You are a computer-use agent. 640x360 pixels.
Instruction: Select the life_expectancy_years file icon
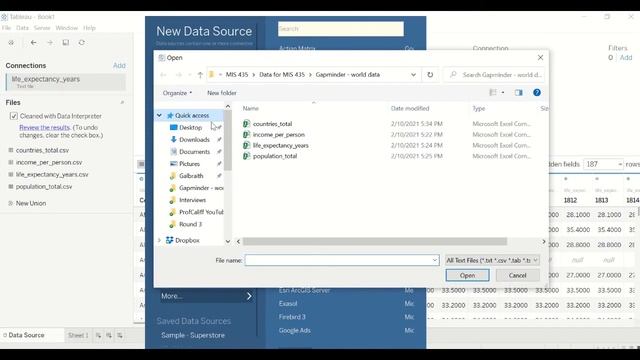click(247, 145)
